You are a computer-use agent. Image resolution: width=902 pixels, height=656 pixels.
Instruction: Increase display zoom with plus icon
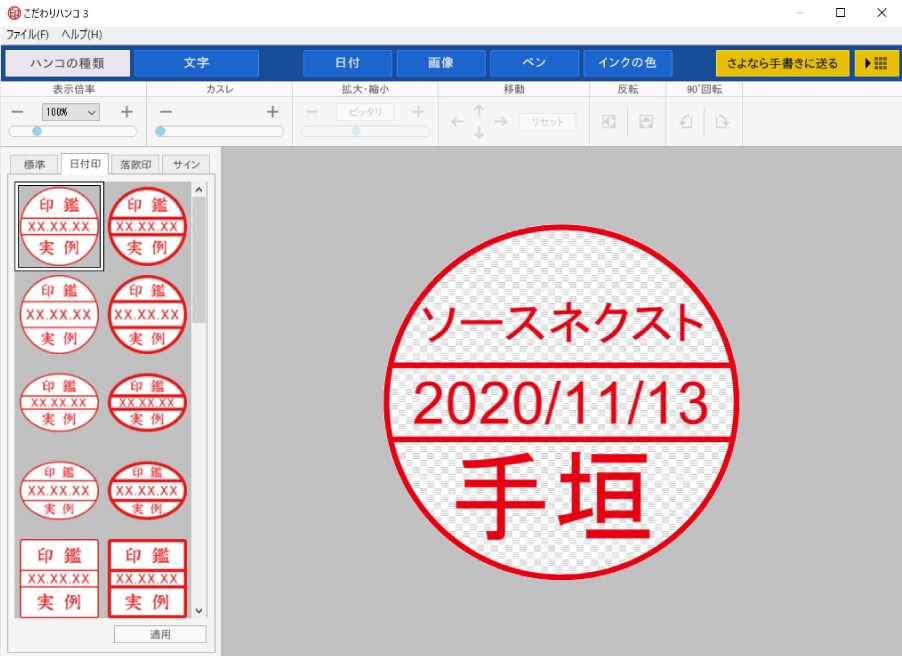127,112
